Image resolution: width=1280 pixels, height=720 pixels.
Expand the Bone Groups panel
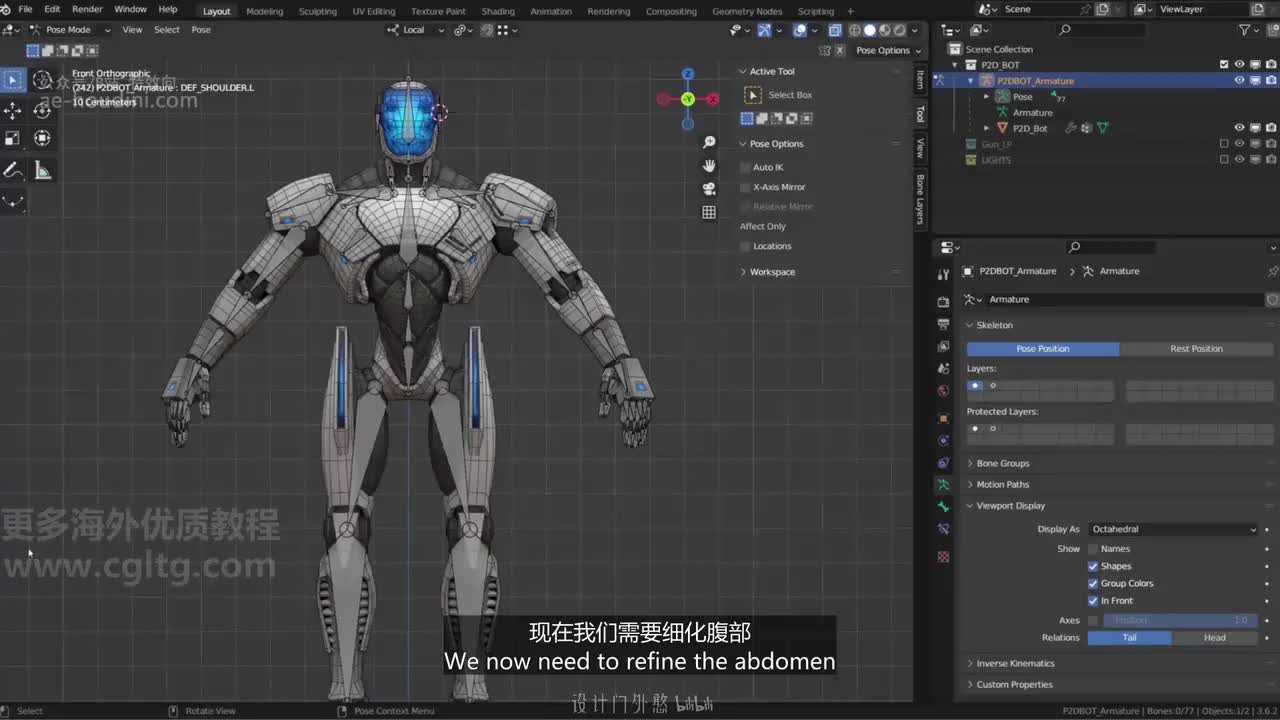pyautogui.click(x=1002, y=463)
